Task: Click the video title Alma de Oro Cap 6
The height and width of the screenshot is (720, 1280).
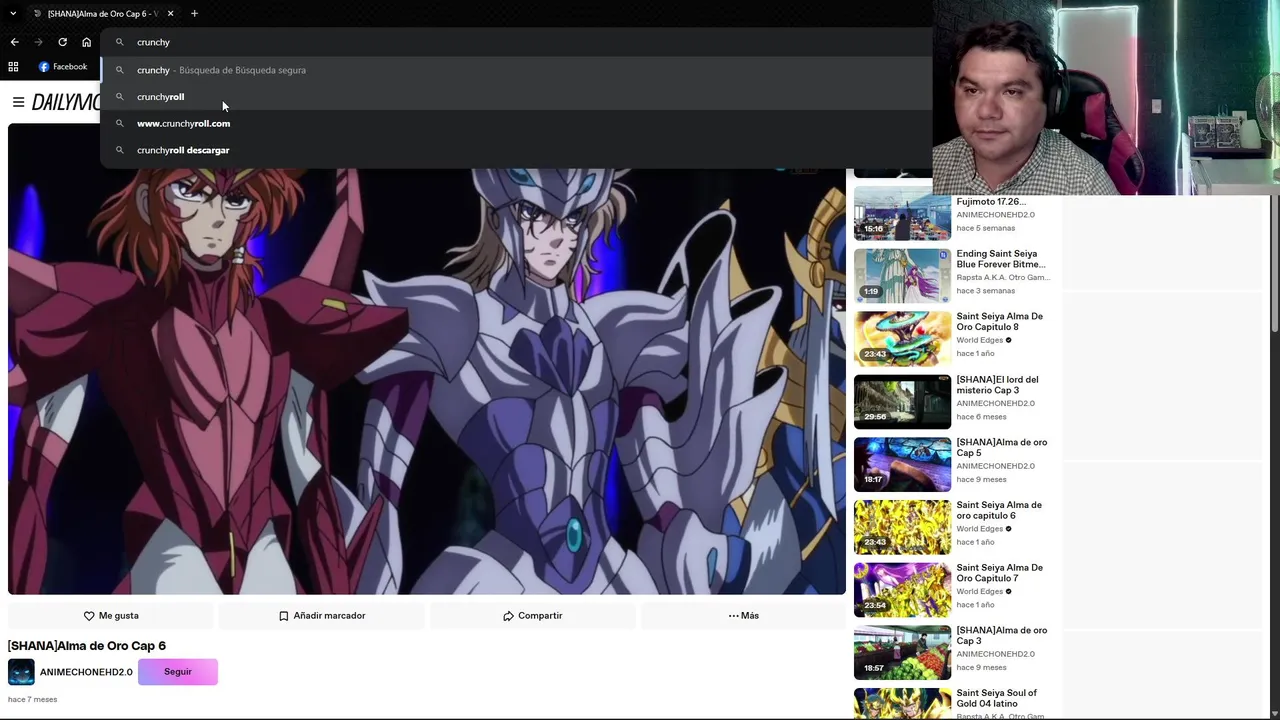Action: click(x=87, y=646)
